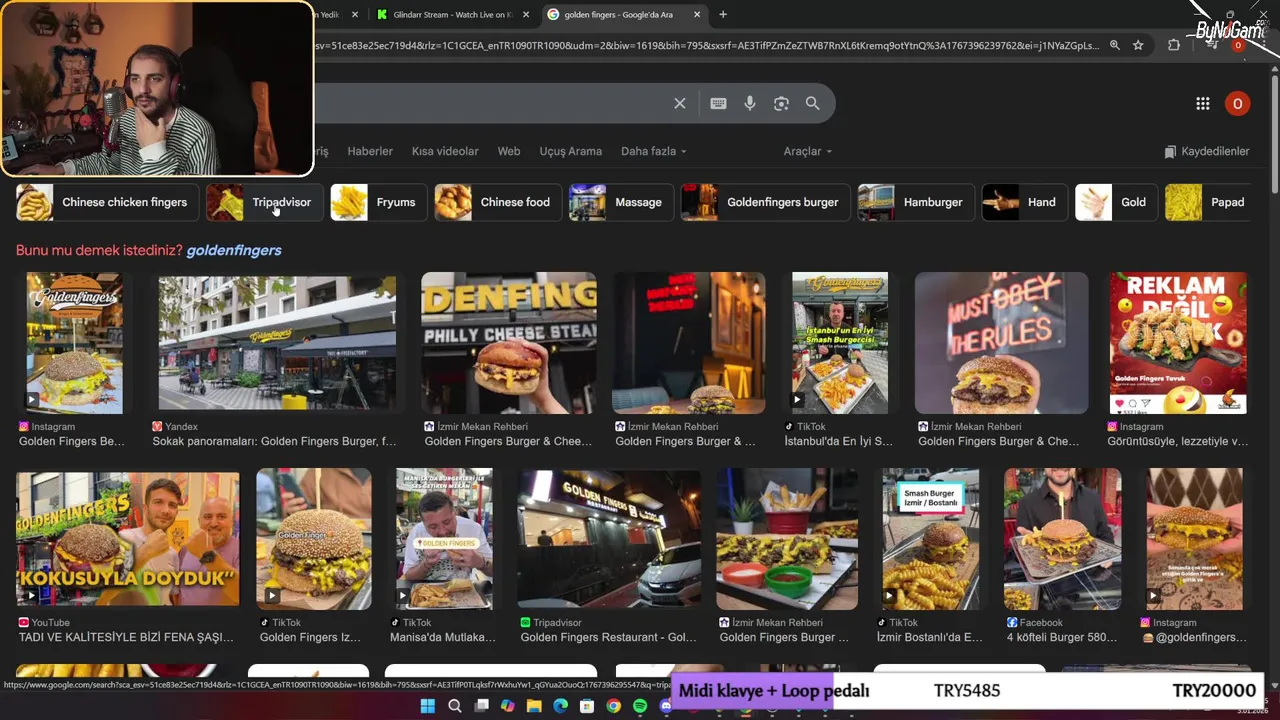1280x720 pixels.
Task: Select the Massage suggestion chip
Action: click(621, 202)
